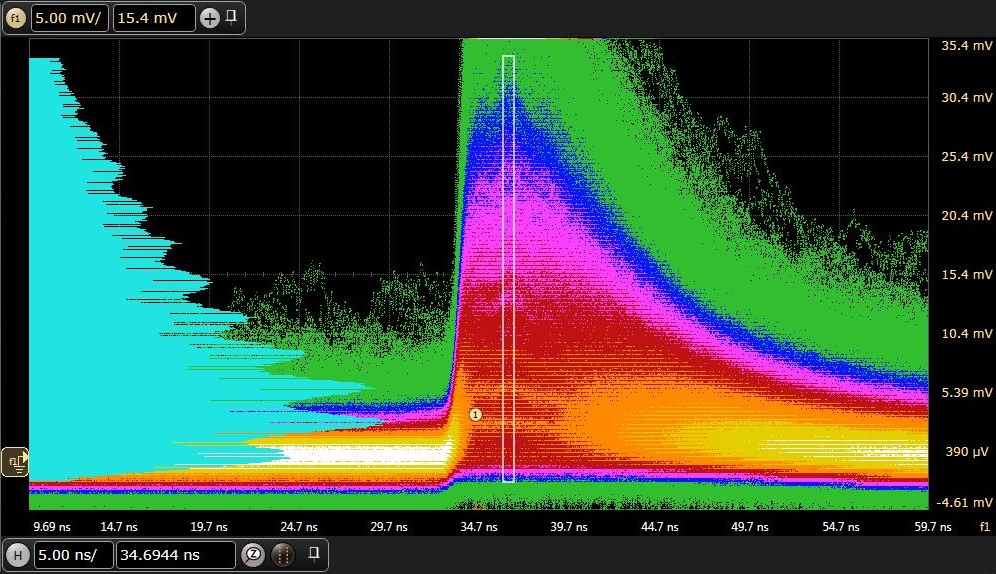Screen dimensions: 996x574
Task: Click the dotted-lines timebase reference icon
Action: click(283, 555)
